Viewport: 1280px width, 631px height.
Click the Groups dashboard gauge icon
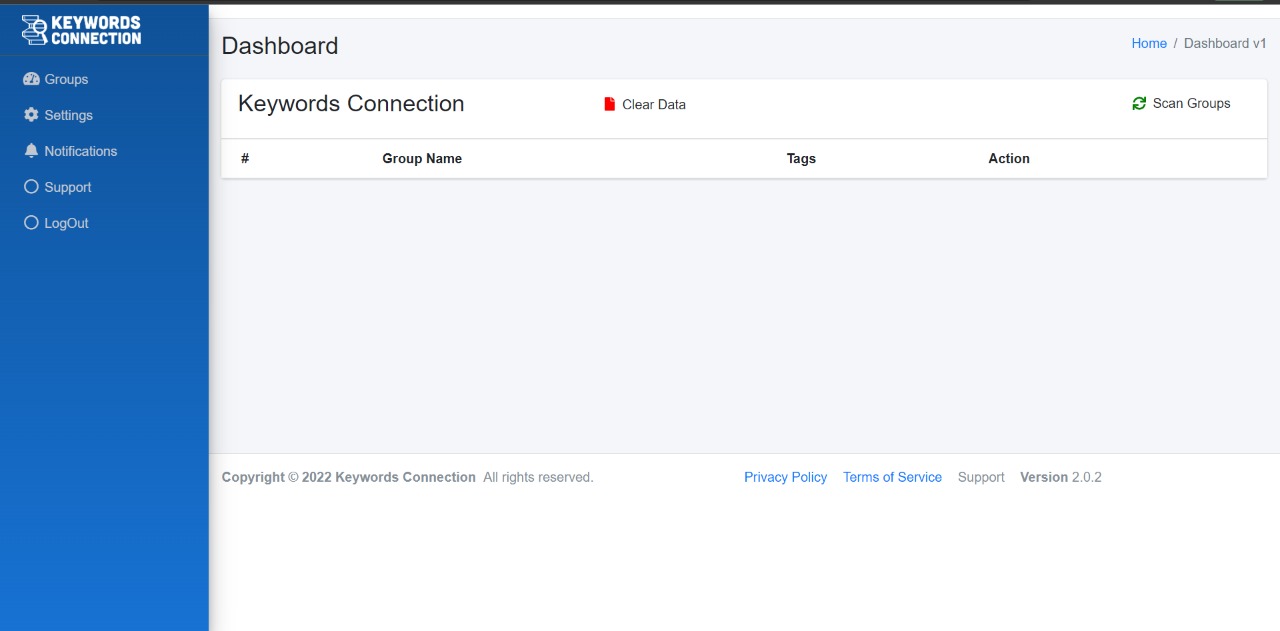[x=31, y=79]
